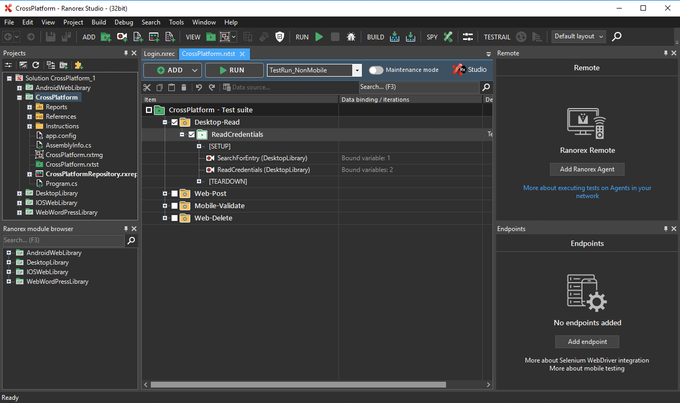Screen dimensions: 680x403
Task: Open the Project menu
Action: 73,22
